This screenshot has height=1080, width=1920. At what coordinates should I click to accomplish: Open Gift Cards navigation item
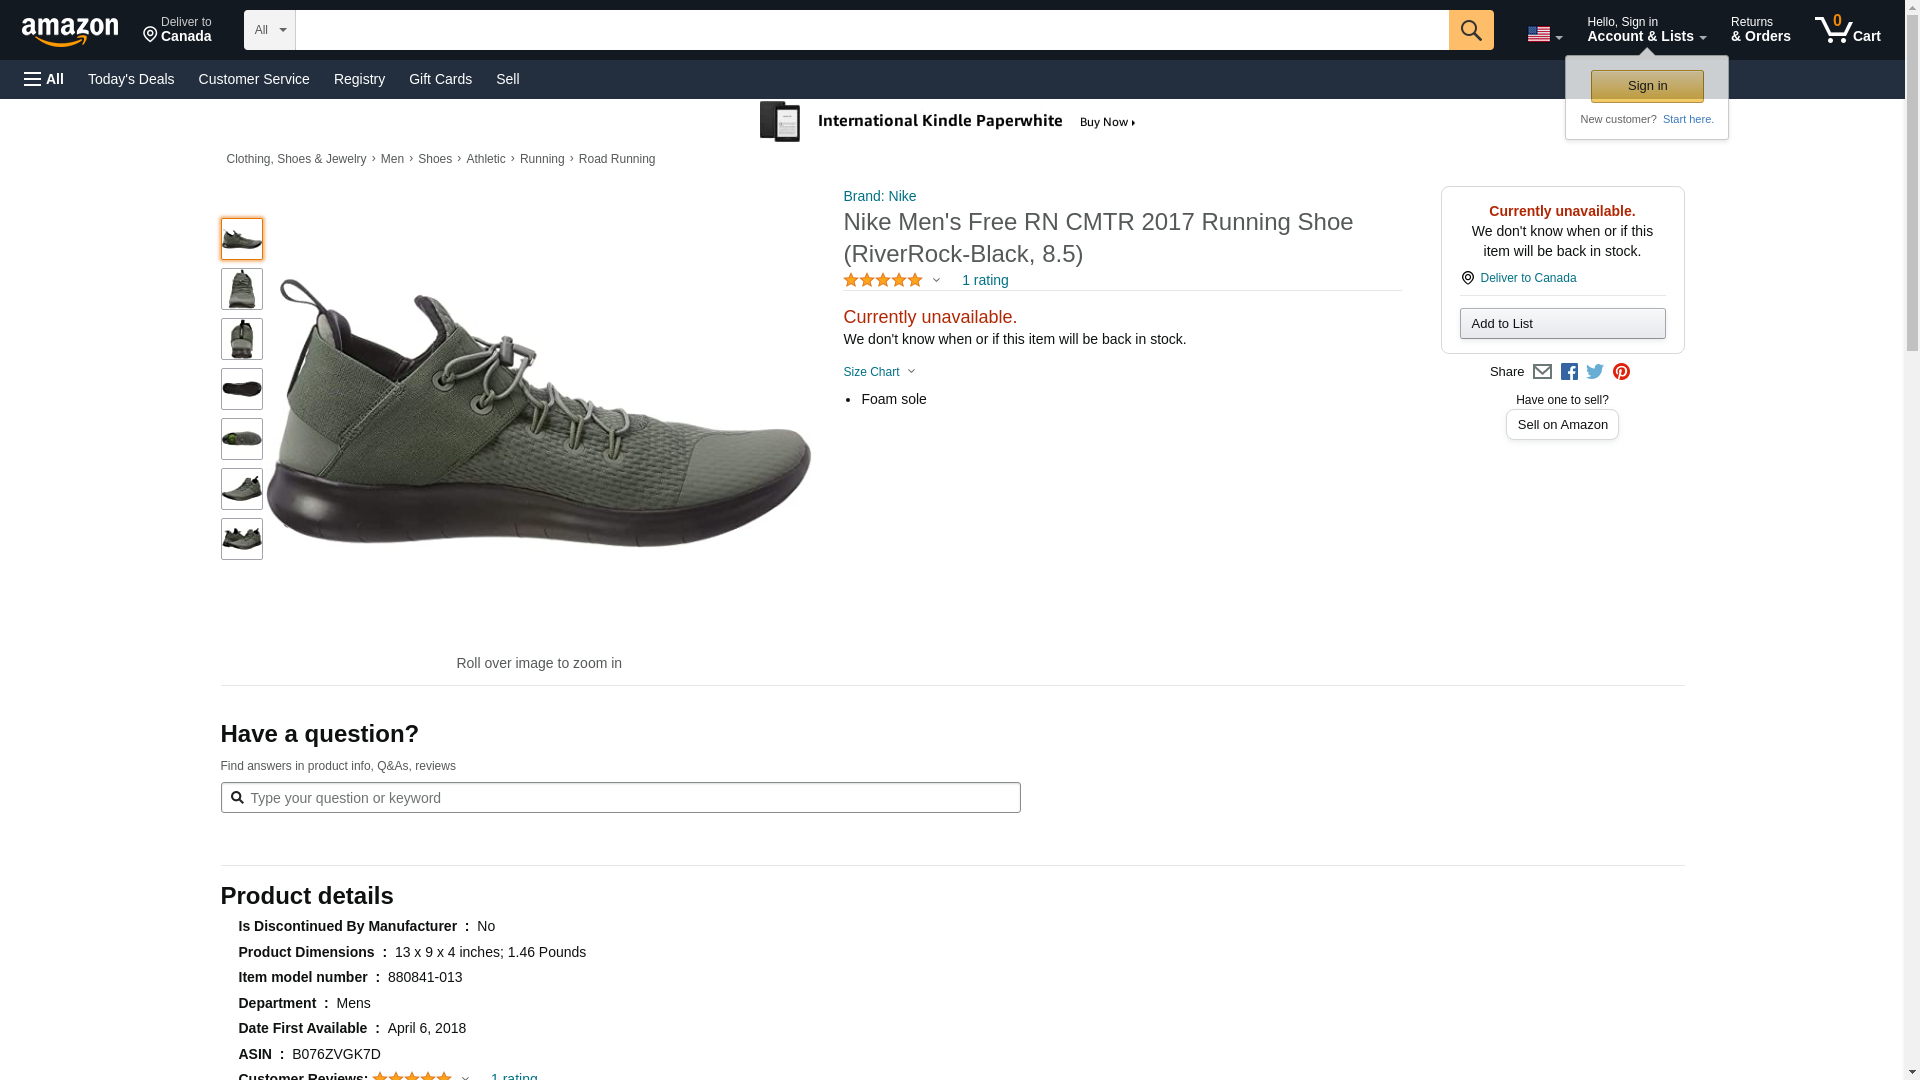[x=440, y=79]
